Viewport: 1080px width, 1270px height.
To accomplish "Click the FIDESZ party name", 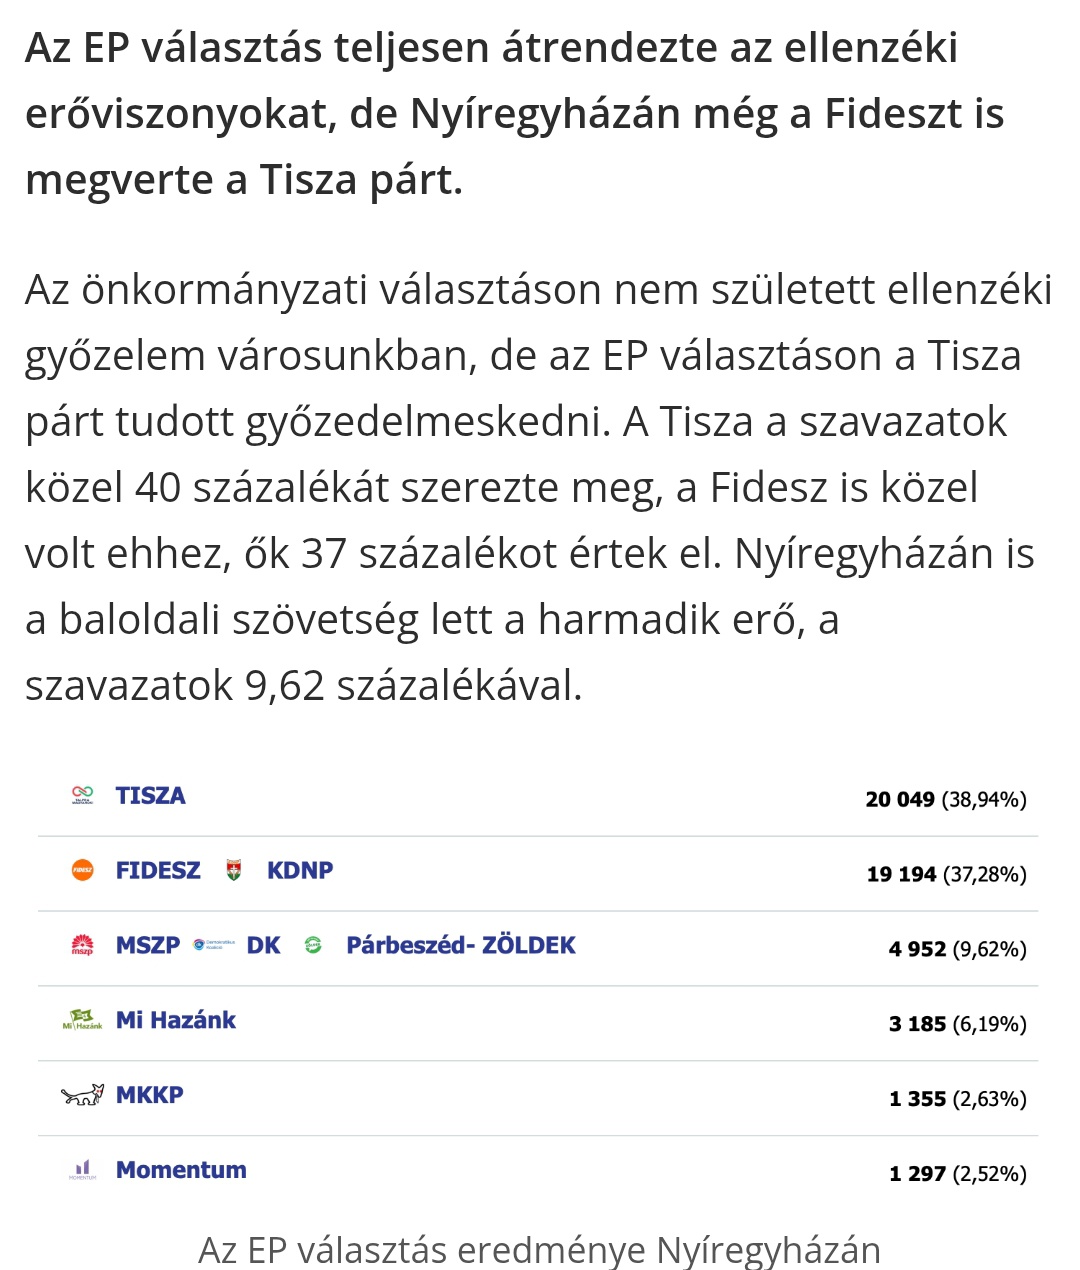I will pos(158,871).
